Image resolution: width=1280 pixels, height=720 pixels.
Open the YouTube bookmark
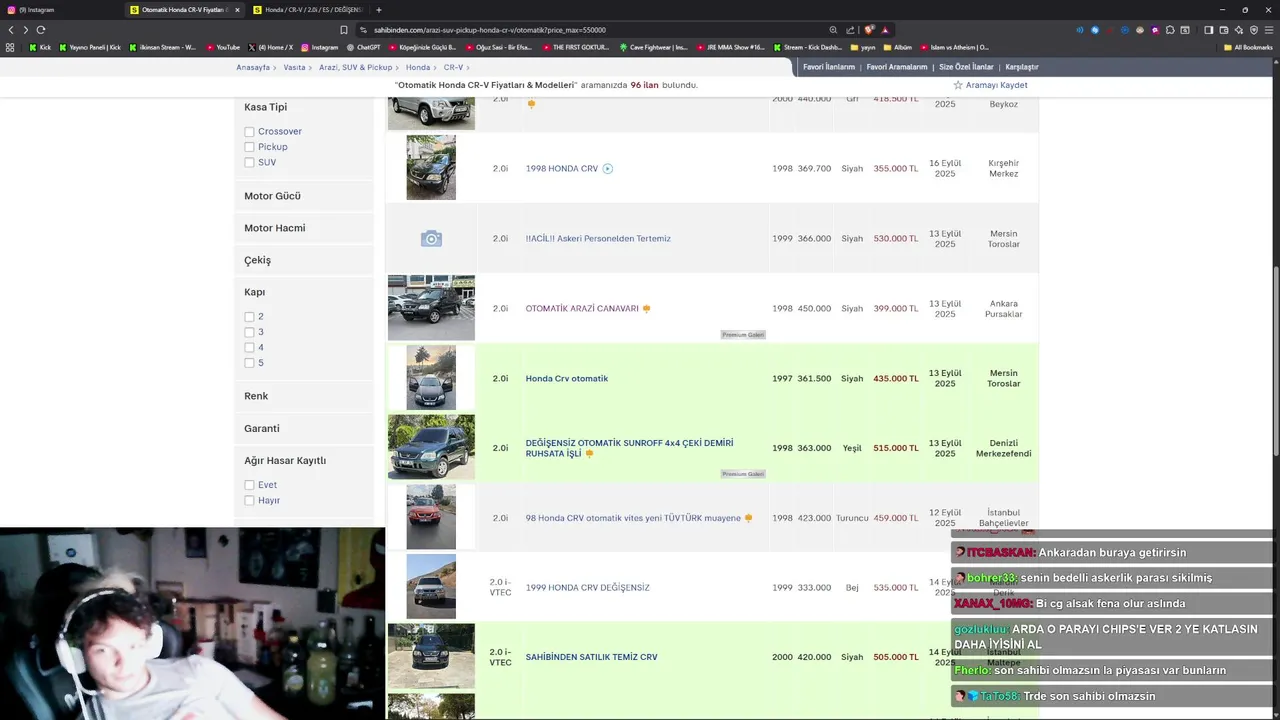point(223,47)
